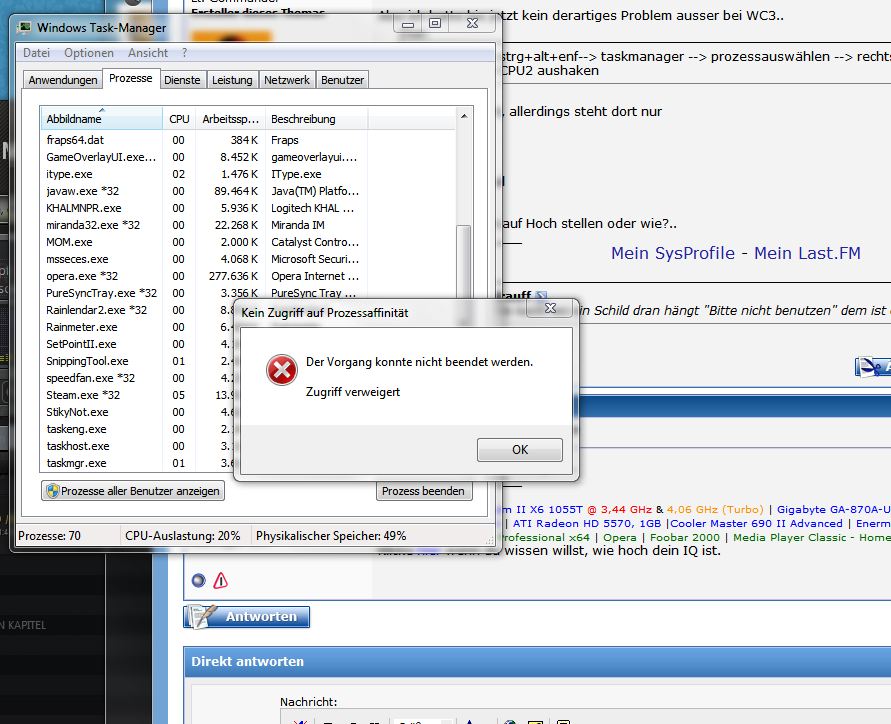
Task: Open the Netzwerk tab
Action: pos(286,80)
